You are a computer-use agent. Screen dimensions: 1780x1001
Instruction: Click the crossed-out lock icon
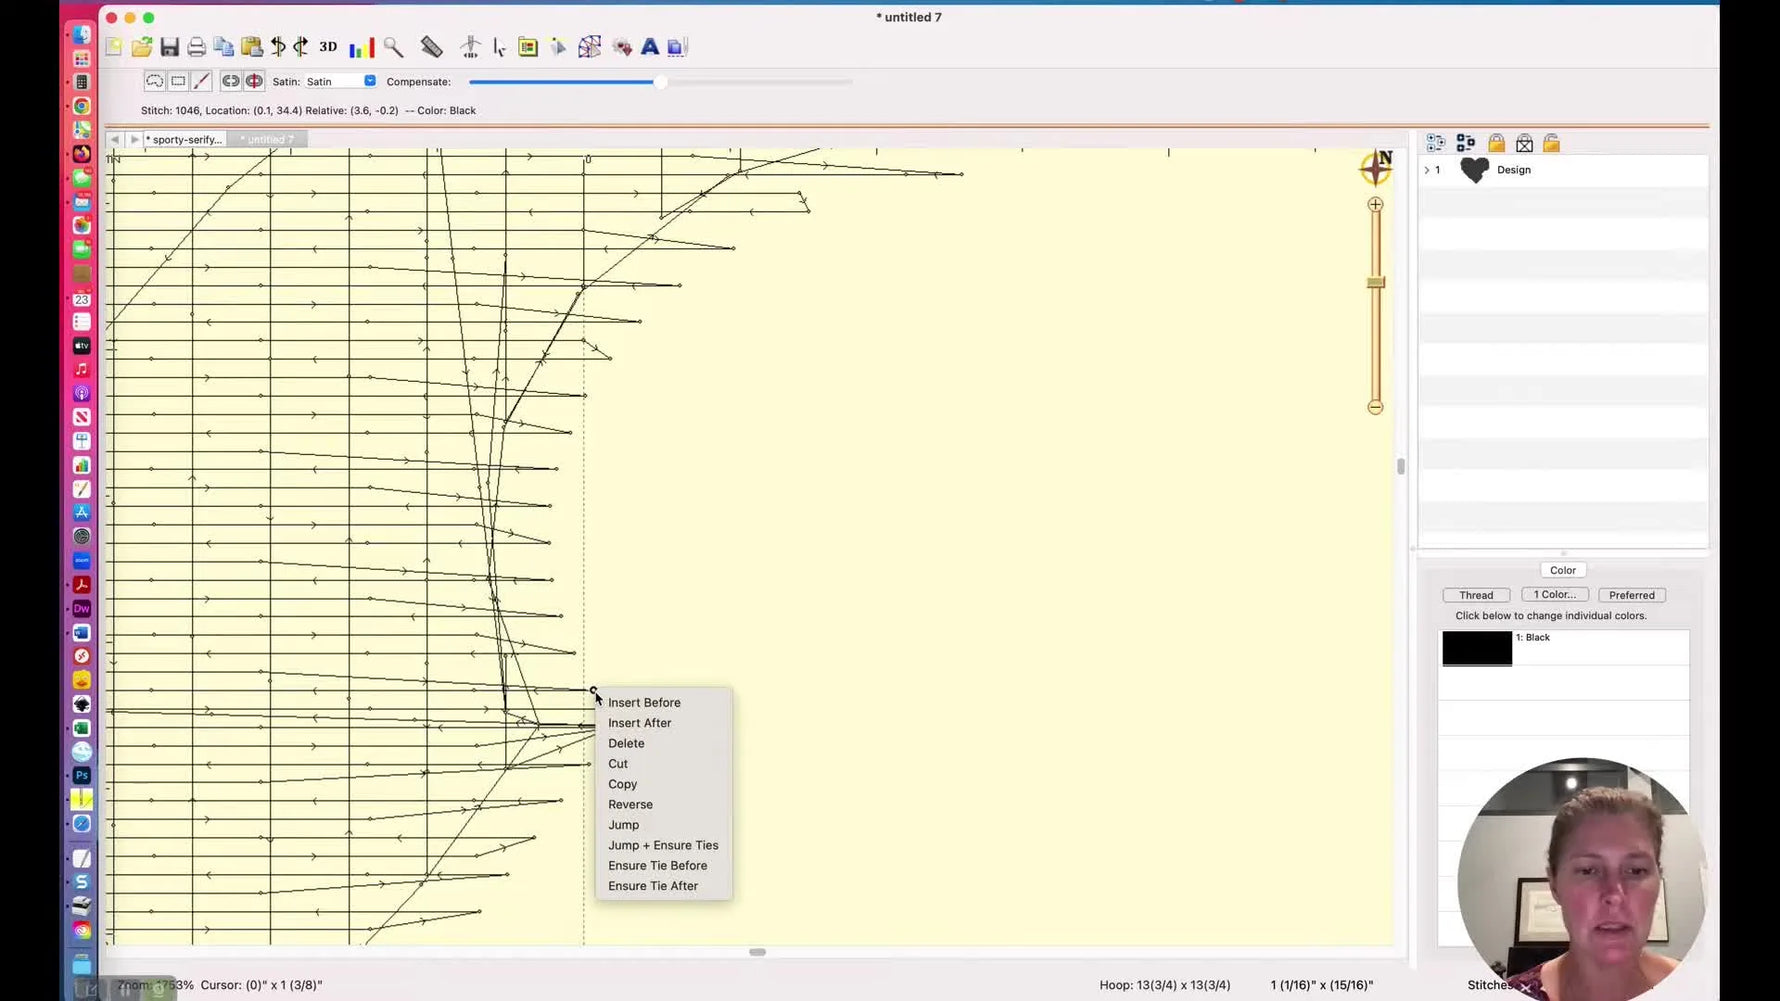click(1524, 143)
